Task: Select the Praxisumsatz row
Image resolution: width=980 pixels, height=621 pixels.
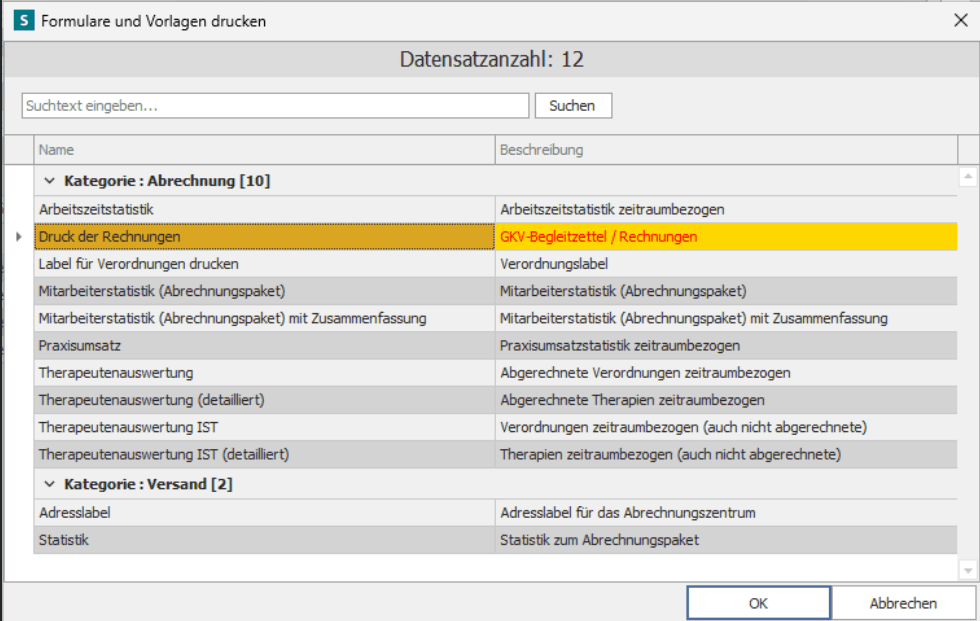Action: tap(496, 345)
